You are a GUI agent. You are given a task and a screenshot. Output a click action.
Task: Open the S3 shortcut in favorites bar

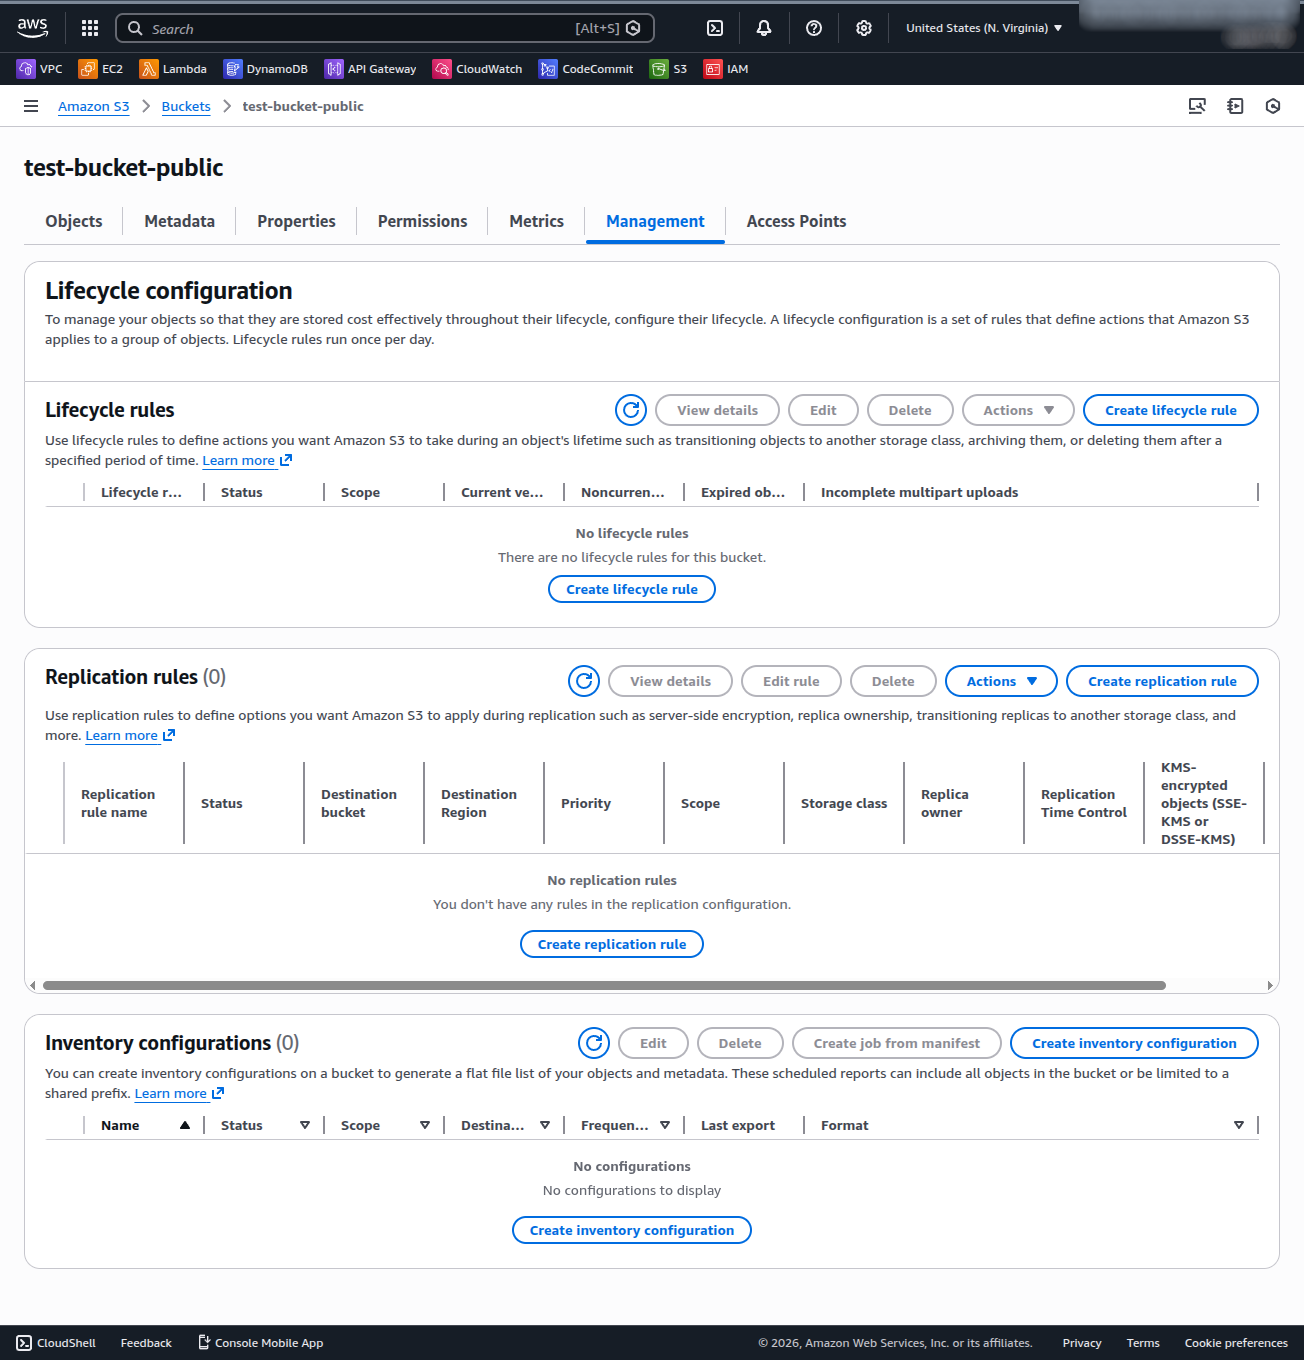tap(669, 69)
